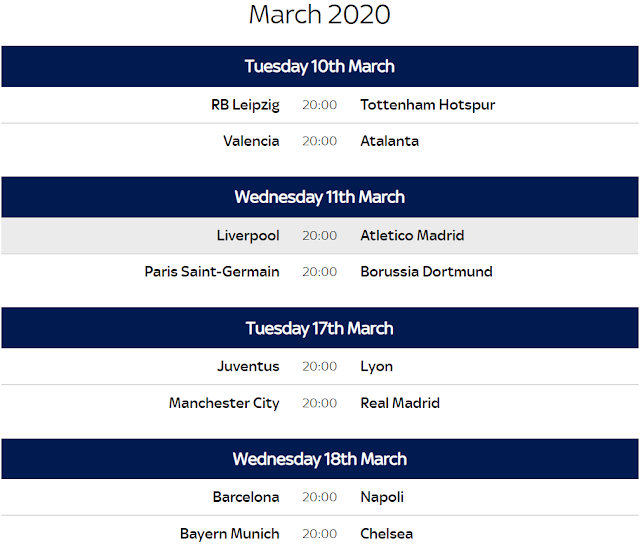Select the Tuesday 10th March header
This screenshot has height=547, width=640.
(320, 66)
